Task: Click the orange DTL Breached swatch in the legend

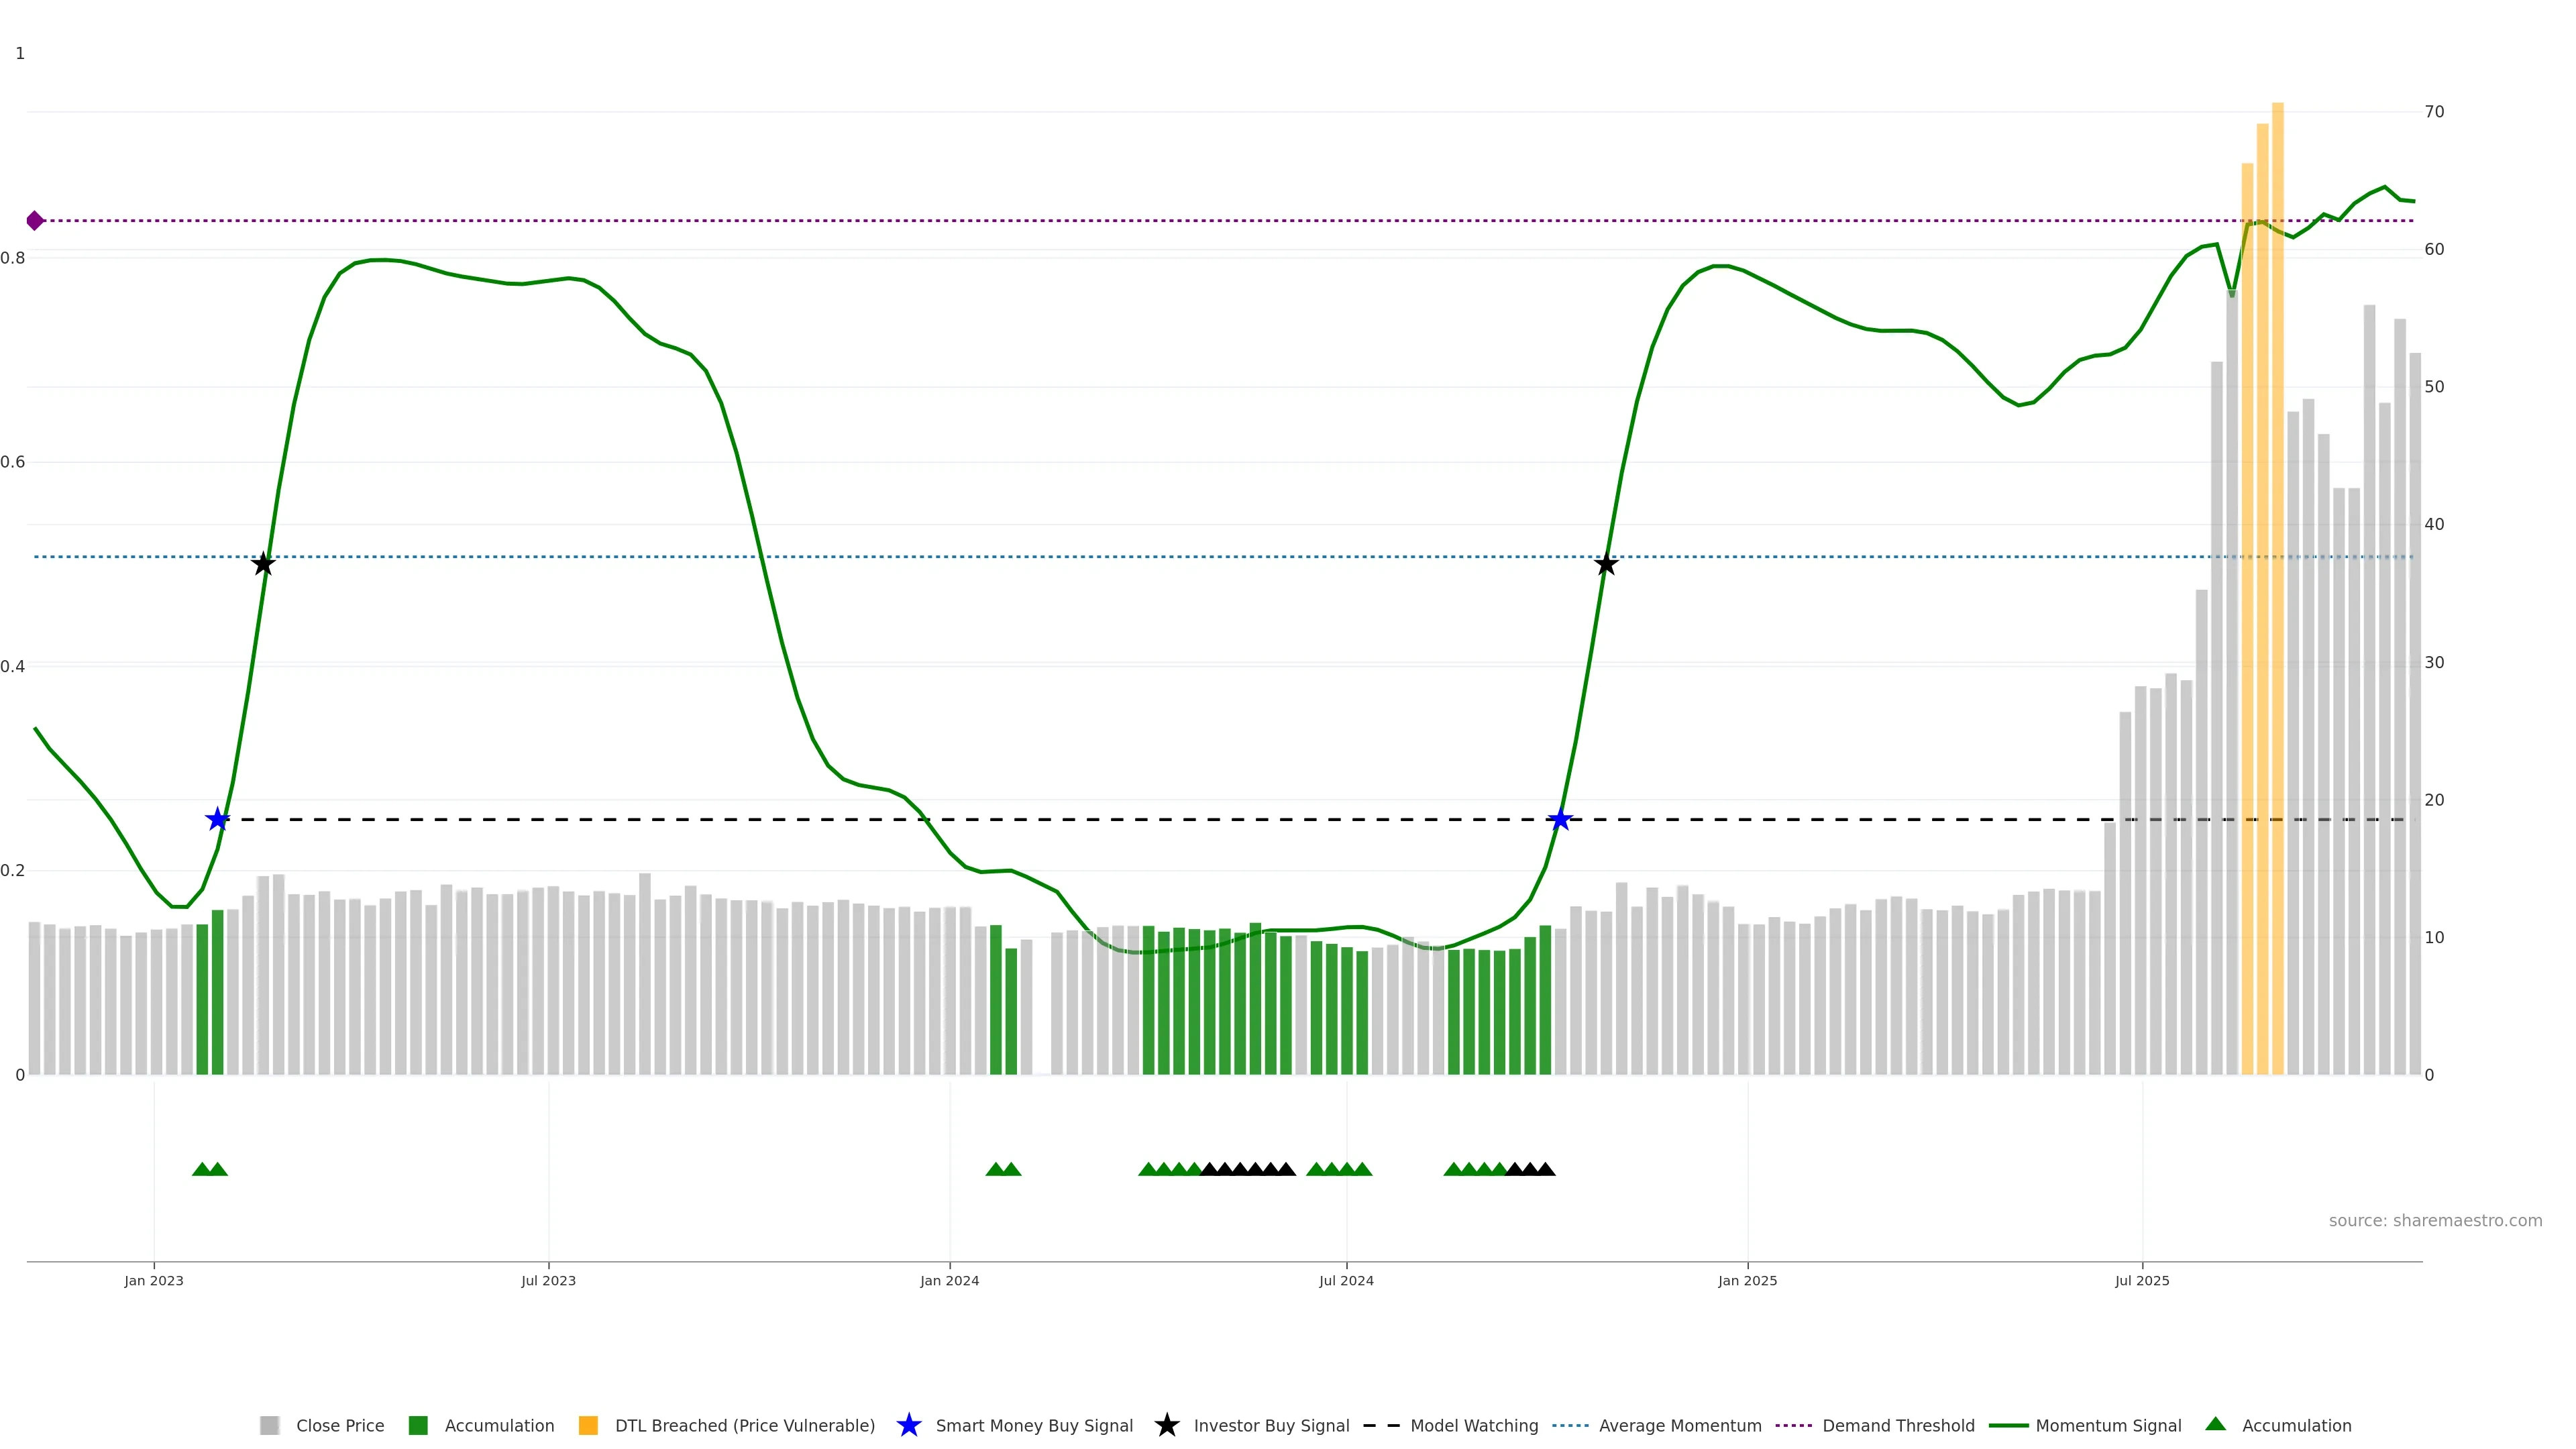Action: pyautogui.click(x=588, y=1425)
